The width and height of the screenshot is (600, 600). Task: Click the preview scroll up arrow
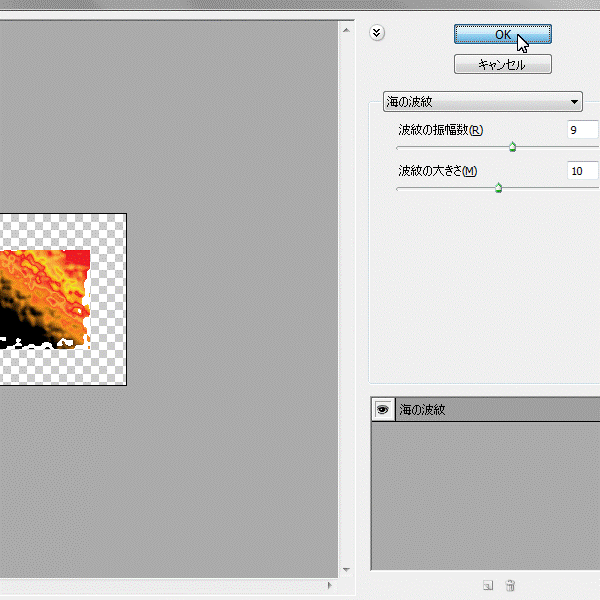pos(346,30)
